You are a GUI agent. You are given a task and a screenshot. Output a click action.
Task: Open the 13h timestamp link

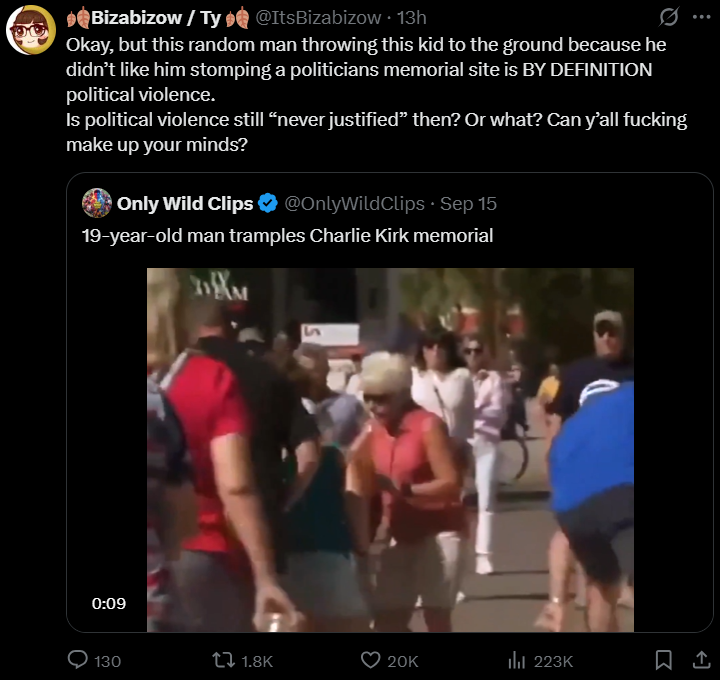pos(411,18)
